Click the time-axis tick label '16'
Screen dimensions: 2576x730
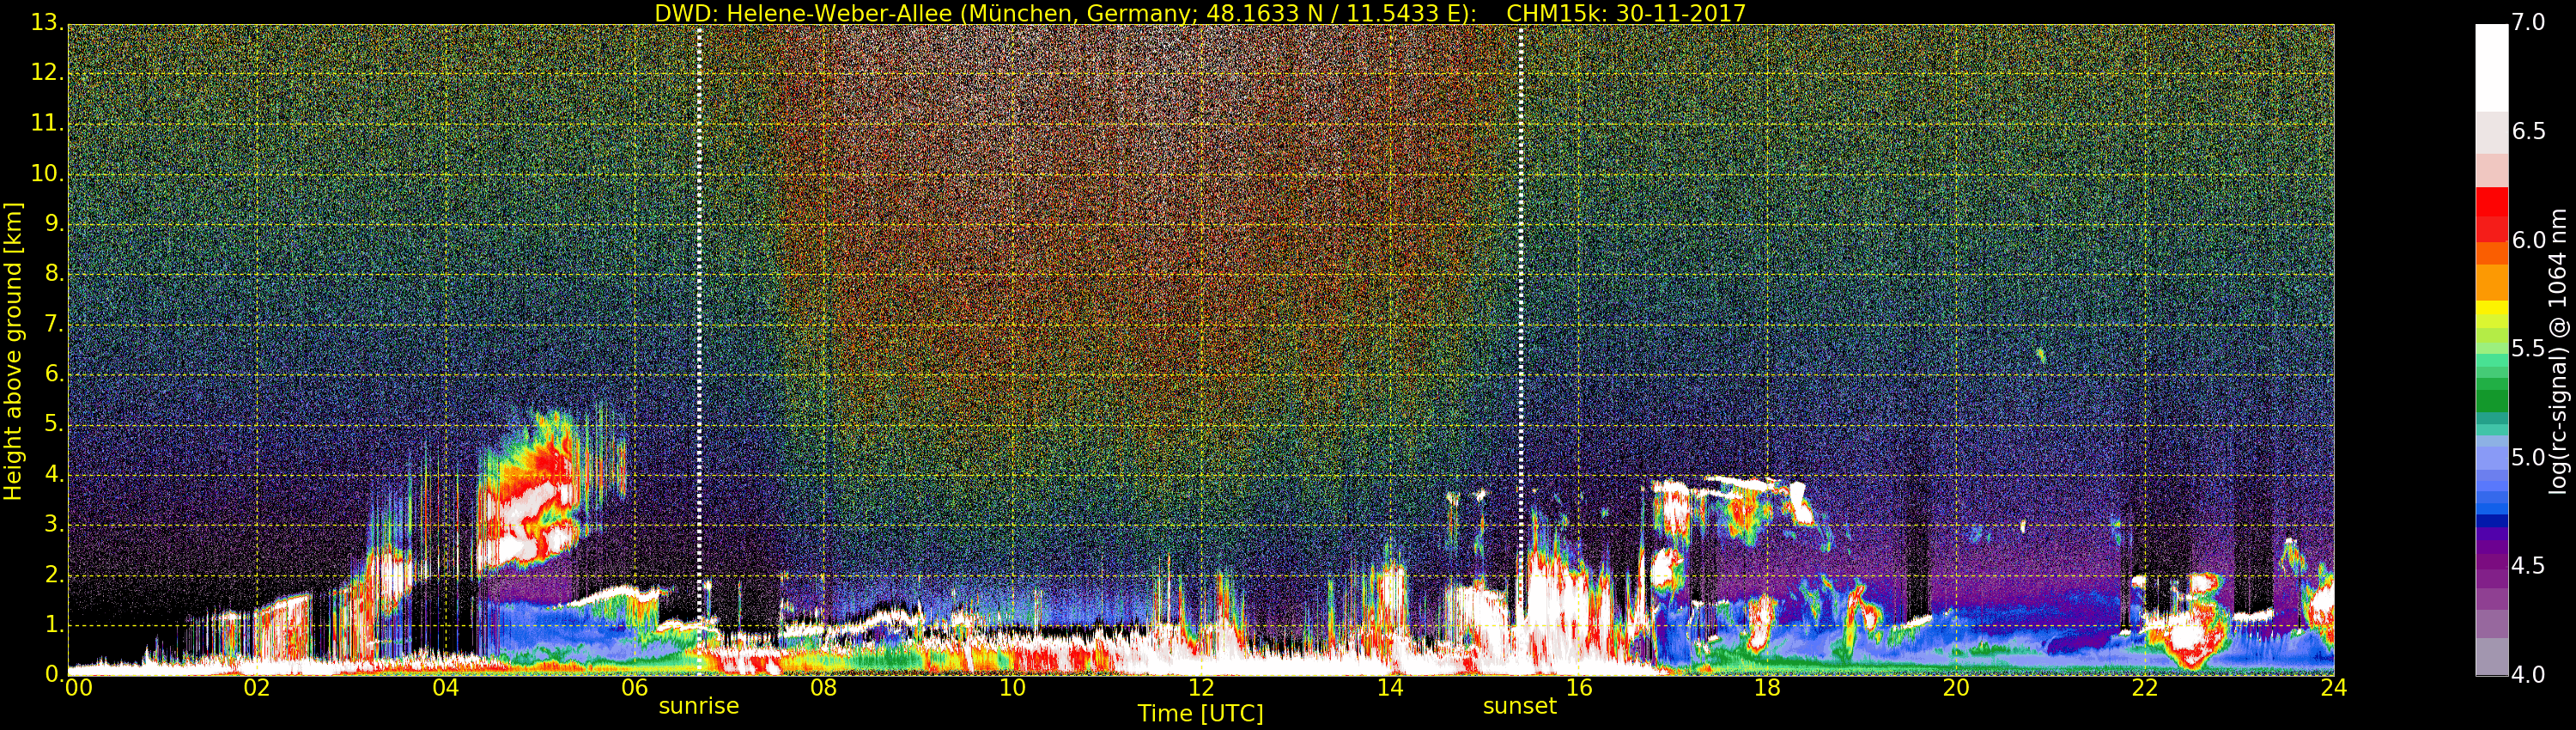coord(1579,688)
